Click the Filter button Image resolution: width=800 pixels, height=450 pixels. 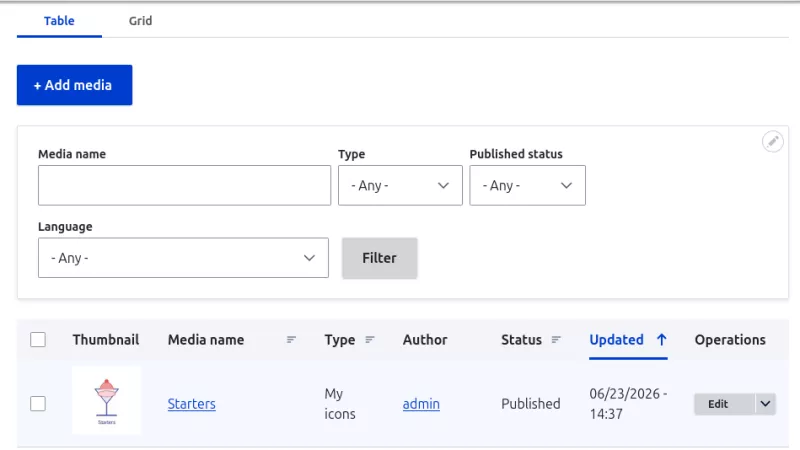[380, 258]
